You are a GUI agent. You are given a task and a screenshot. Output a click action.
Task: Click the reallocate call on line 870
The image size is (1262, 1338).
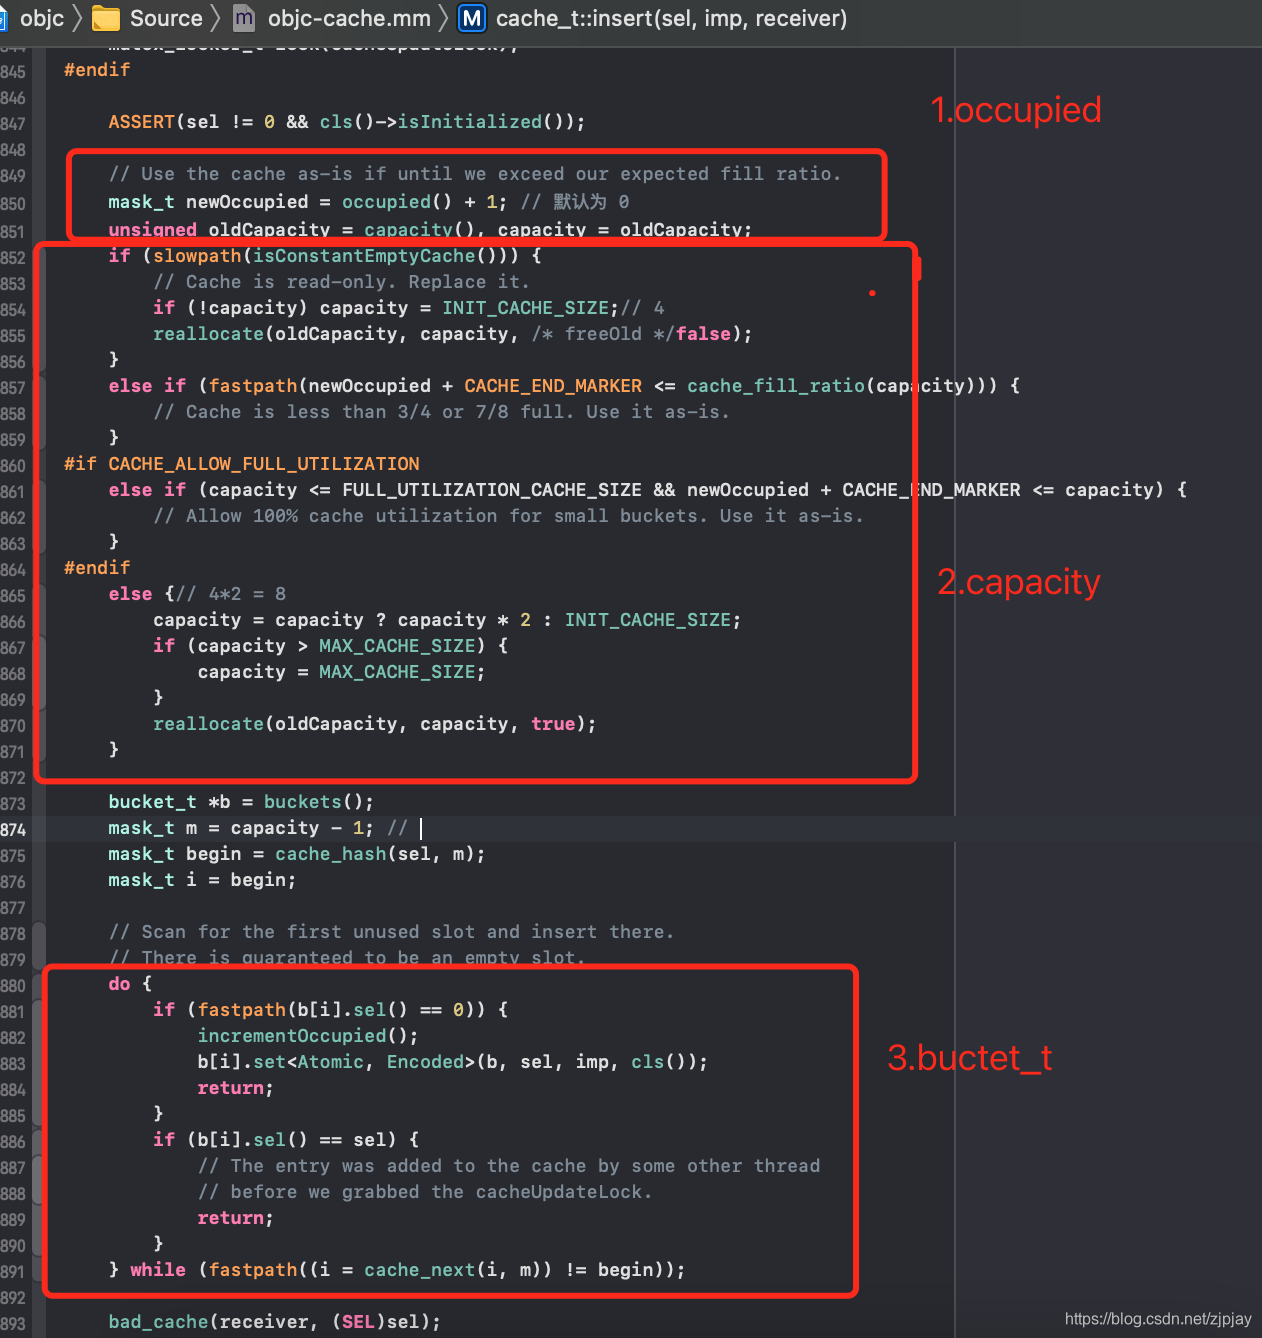pos(208,724)
